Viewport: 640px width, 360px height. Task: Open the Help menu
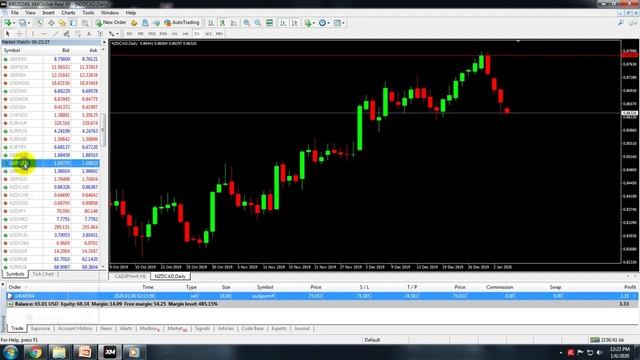click(x=131, y=13)
